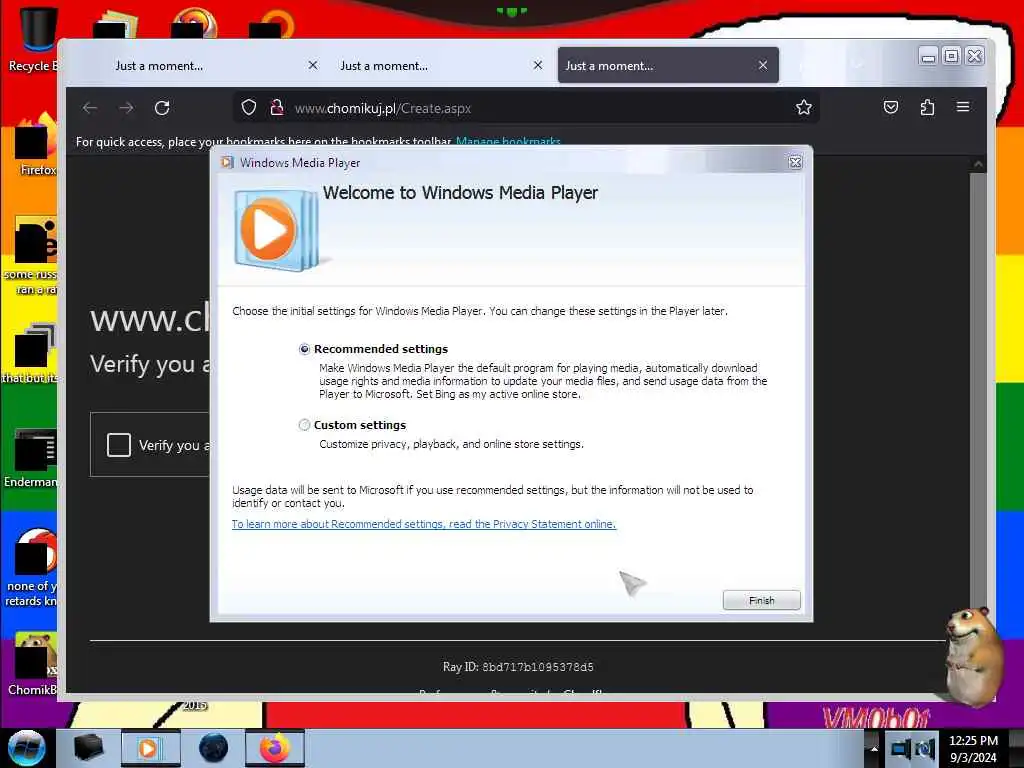Close the second Just a moment tab
This screenshot has width=1024, height=768.
click(x=537, y=65)
